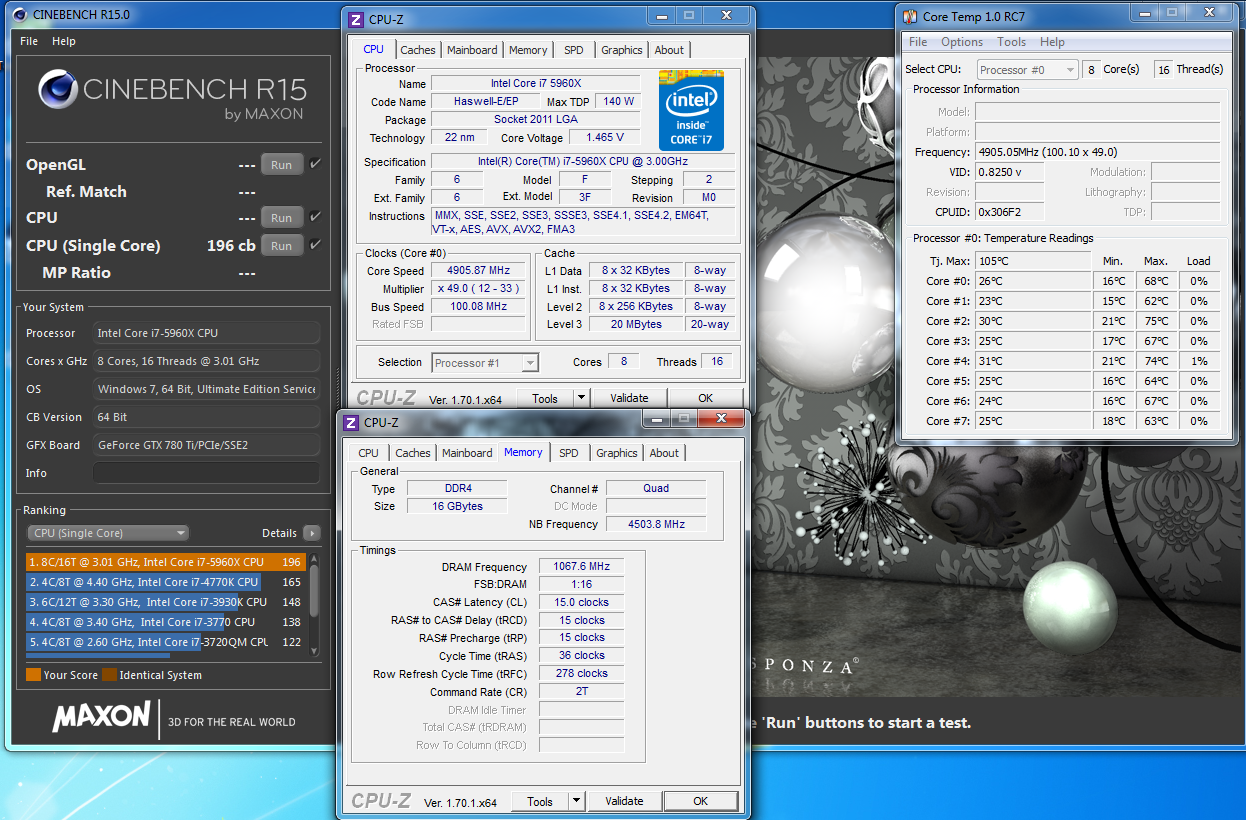
Task: Switch to Mainboard tab in upper CPU-Z window
Action: 472,50
